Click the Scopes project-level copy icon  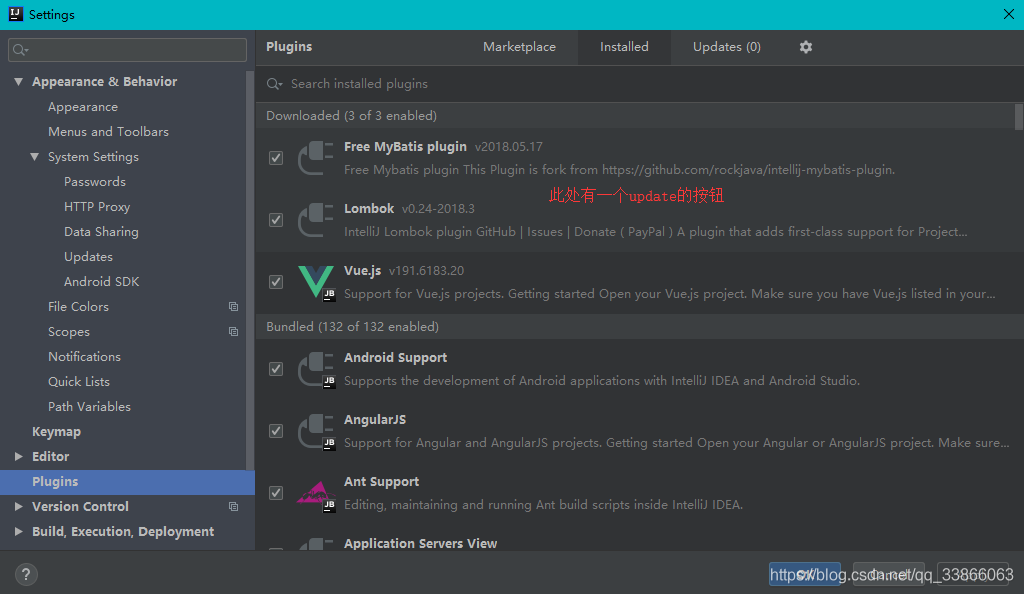[x=233, y=332]
